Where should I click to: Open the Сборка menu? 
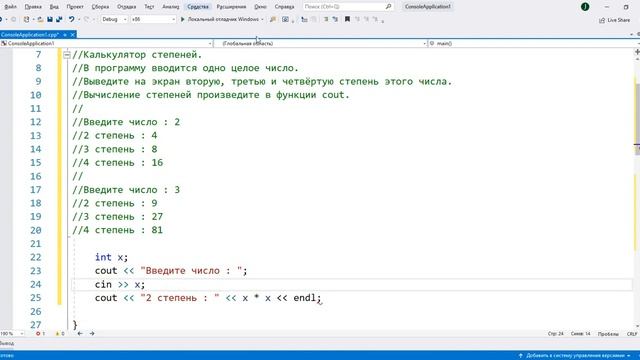point(100,7)
